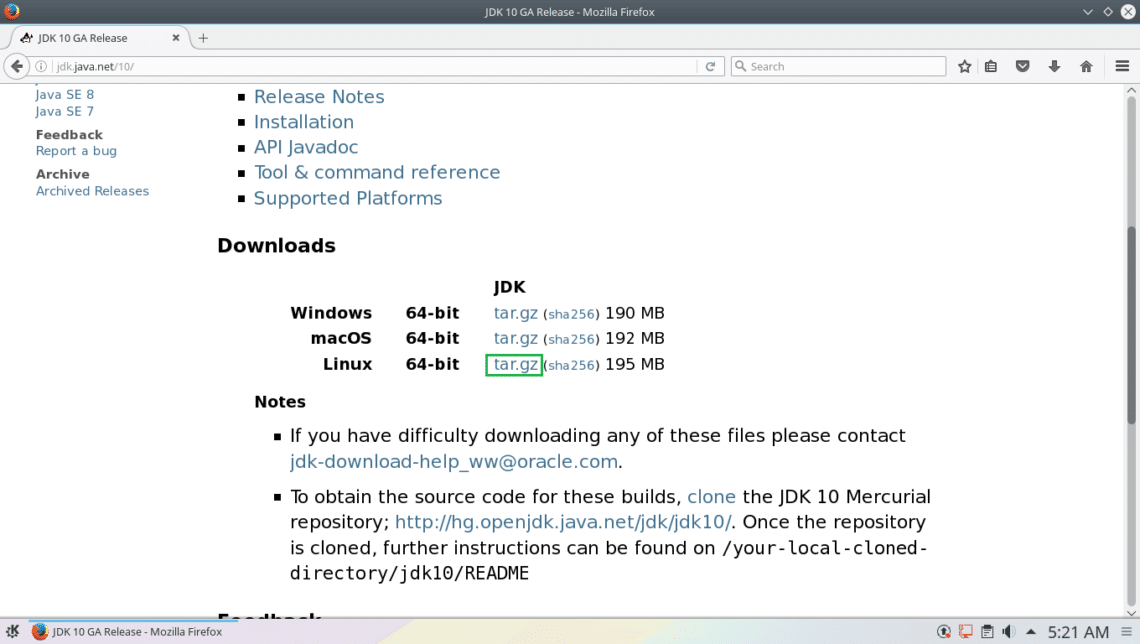Reload the page with the refresh icon

(710, 66)
